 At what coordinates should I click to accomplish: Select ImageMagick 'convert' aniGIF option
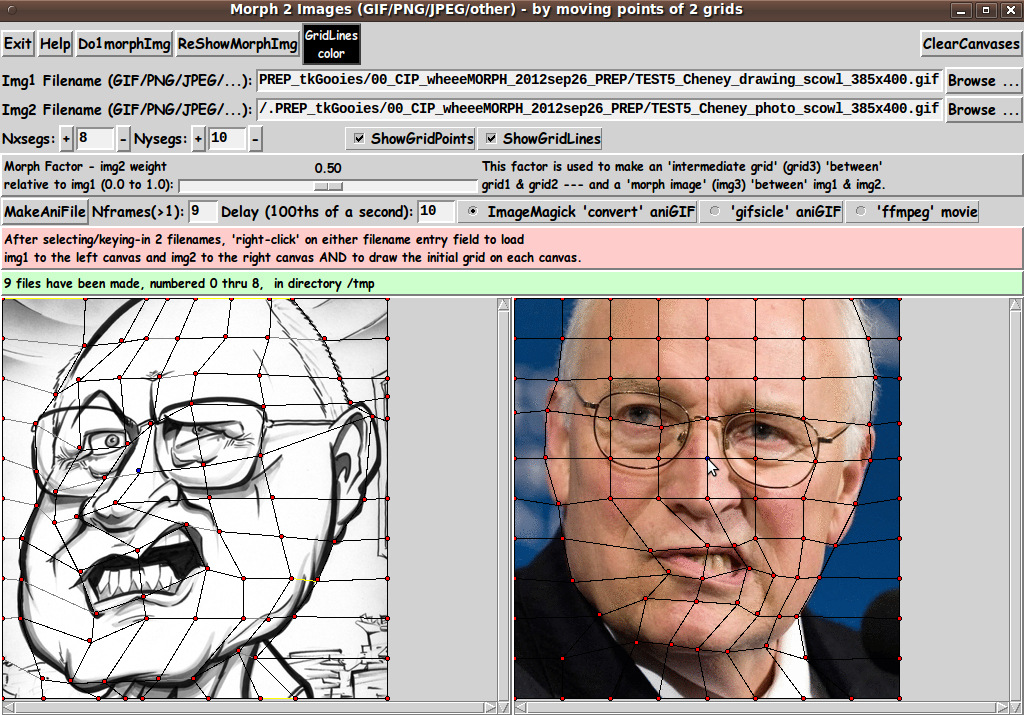click(x=577, y=212)
